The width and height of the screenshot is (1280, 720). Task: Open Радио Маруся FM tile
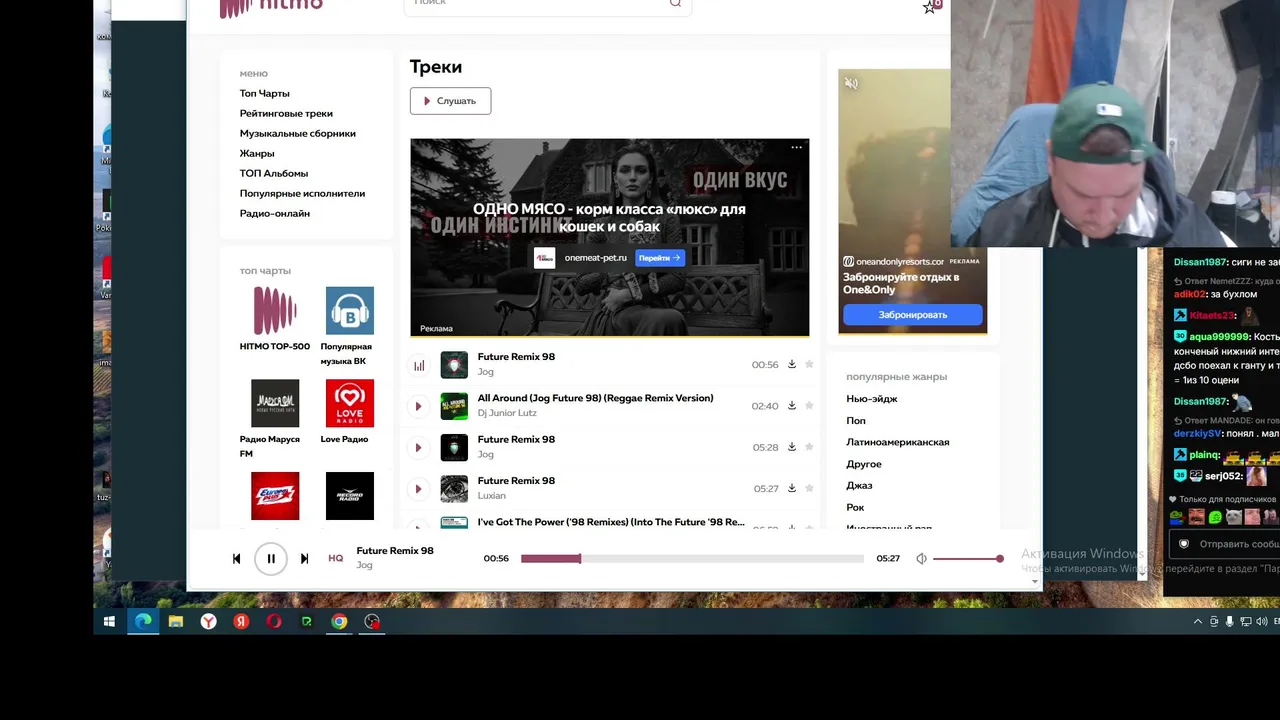coord(275,419)
